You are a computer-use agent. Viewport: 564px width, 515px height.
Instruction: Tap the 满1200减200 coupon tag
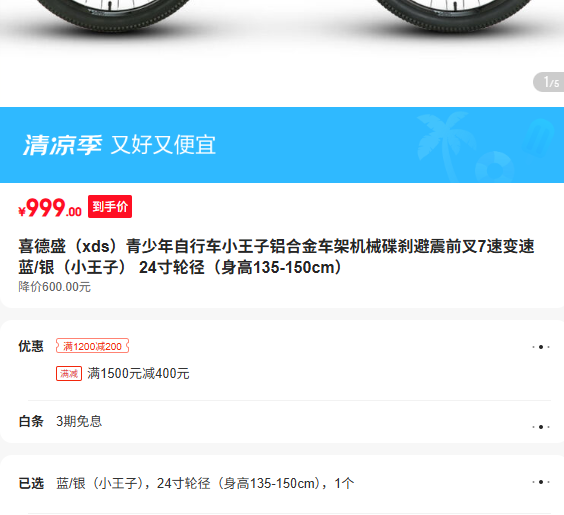[x=92, y=346]
